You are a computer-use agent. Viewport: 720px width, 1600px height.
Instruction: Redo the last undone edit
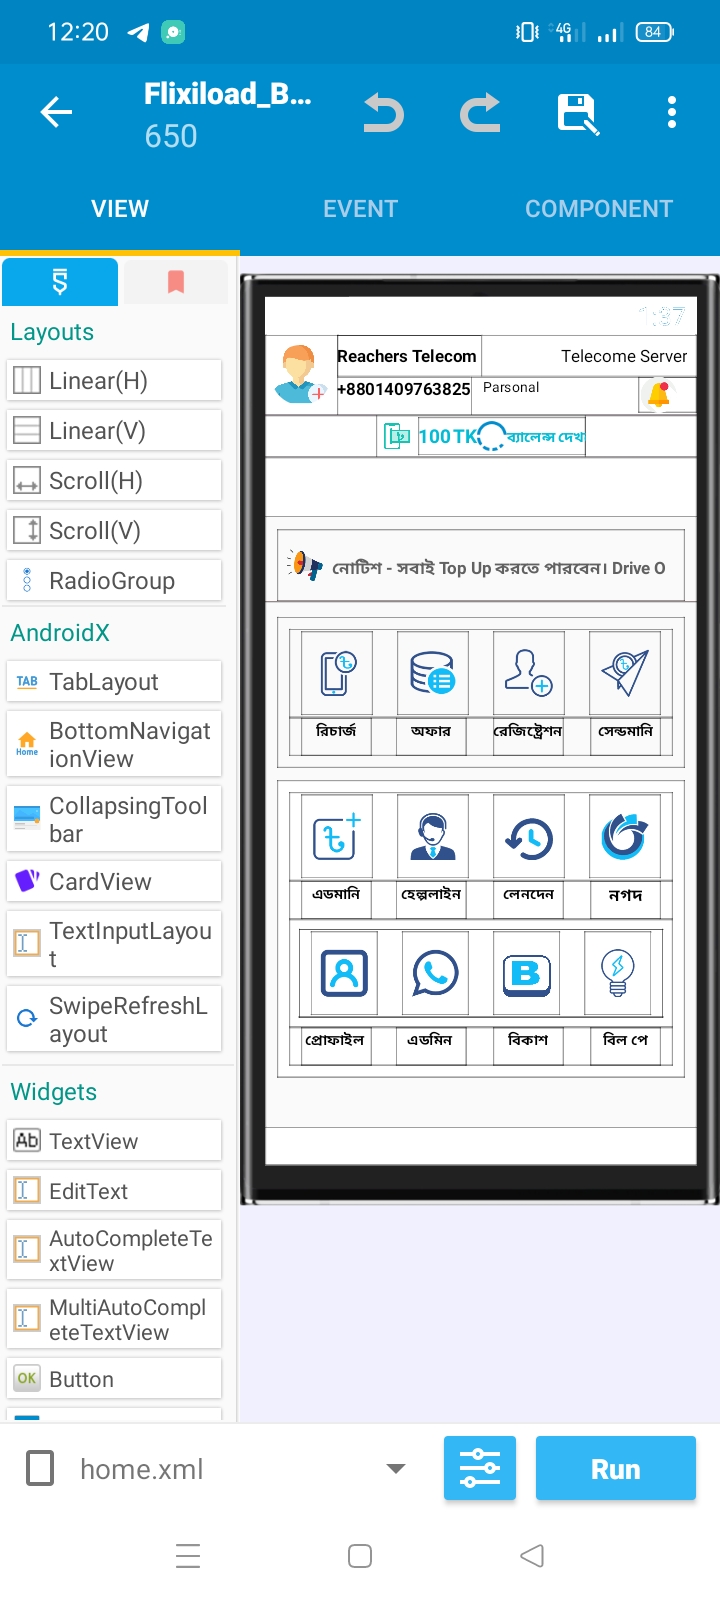pyautogui.click(x=480, y=113)
